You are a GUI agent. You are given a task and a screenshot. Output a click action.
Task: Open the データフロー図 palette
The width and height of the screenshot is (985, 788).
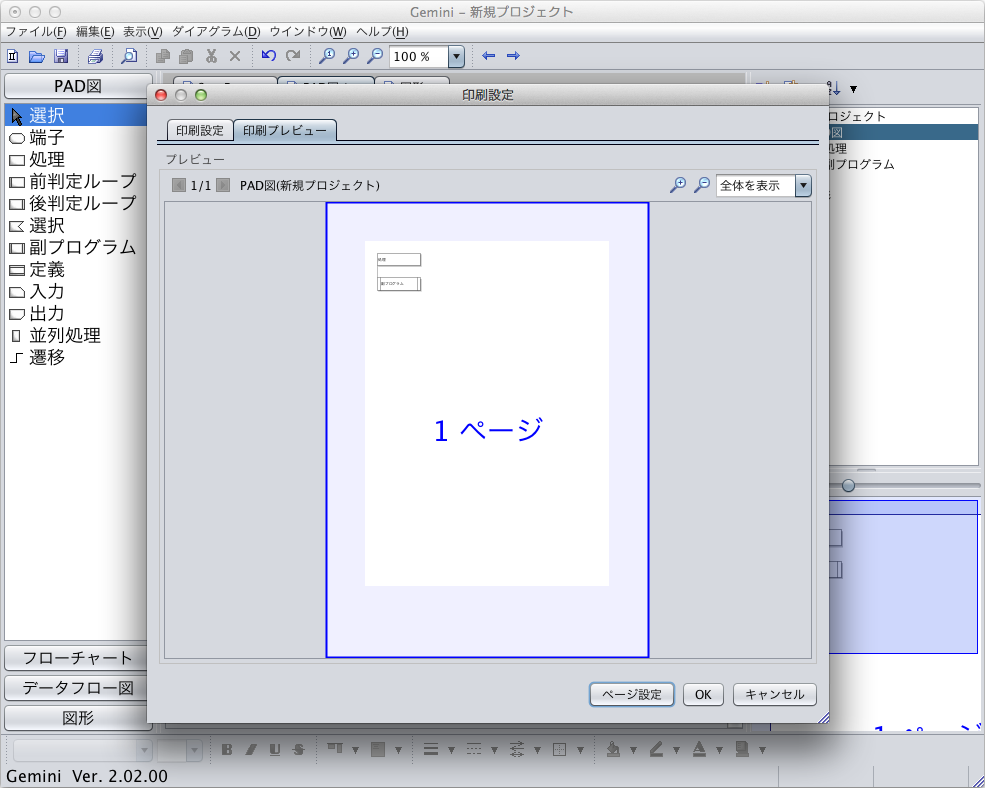tap(78, 688)
